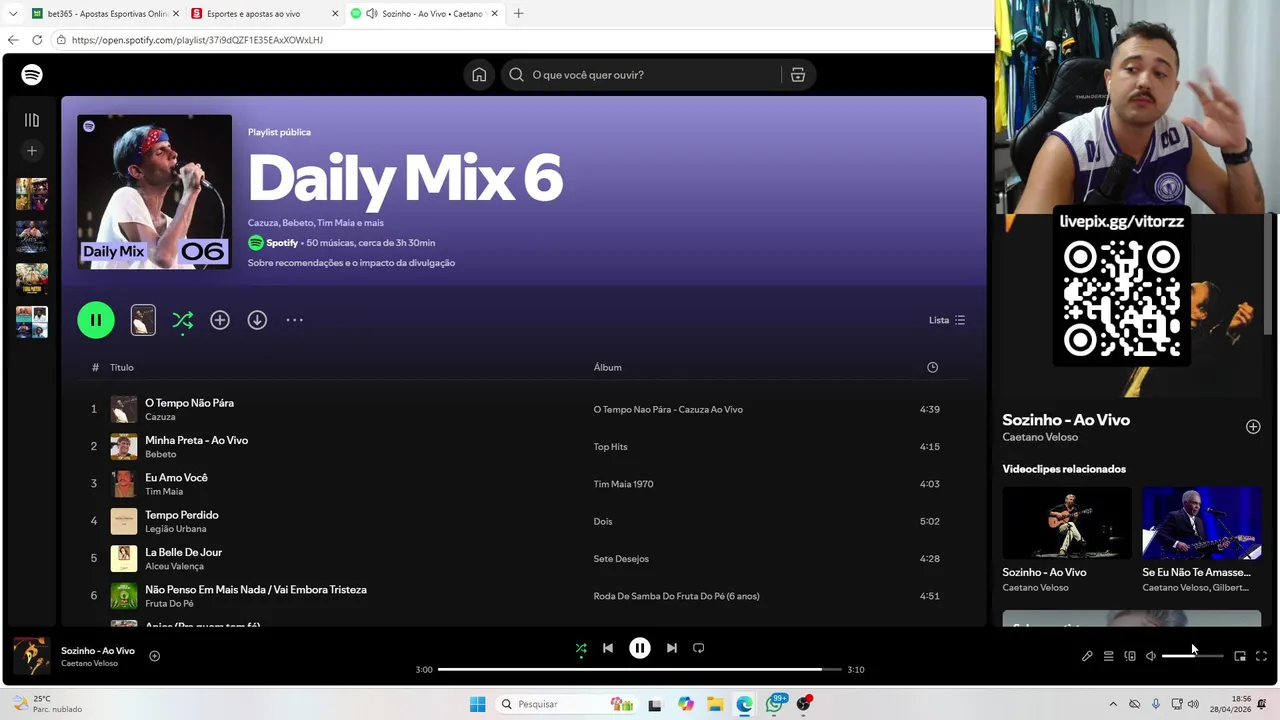Open first playlist thumbnail in library sidebar

32,194
